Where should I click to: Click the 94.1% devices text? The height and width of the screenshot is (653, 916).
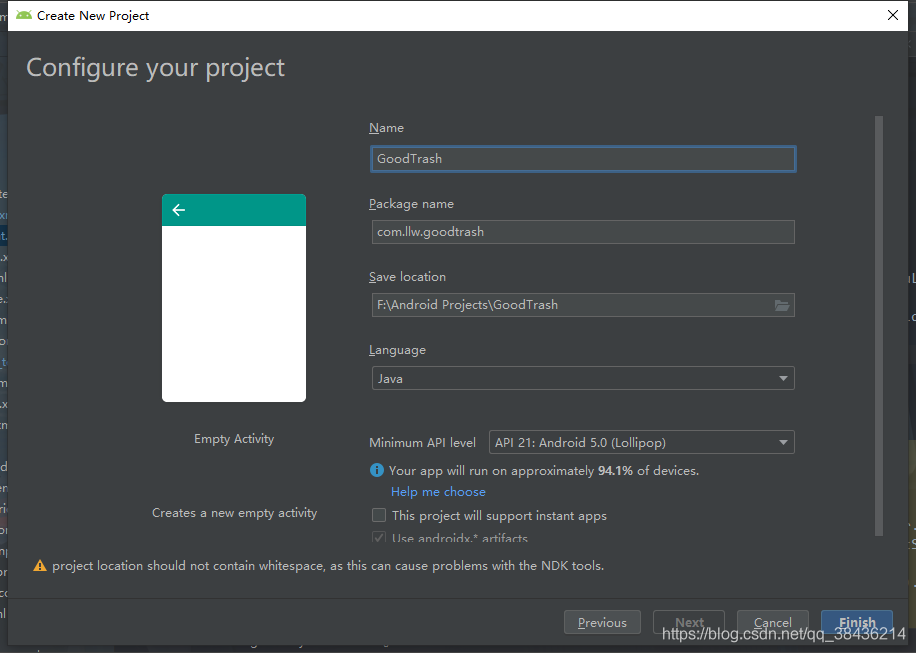[544, 471]
